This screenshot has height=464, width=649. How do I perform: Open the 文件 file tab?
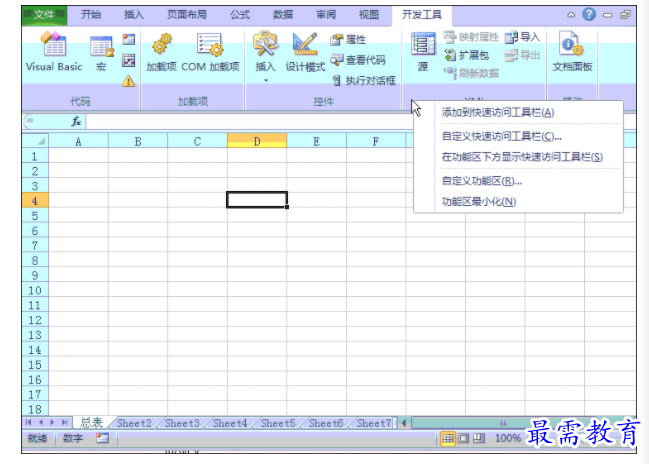[44, 15]
